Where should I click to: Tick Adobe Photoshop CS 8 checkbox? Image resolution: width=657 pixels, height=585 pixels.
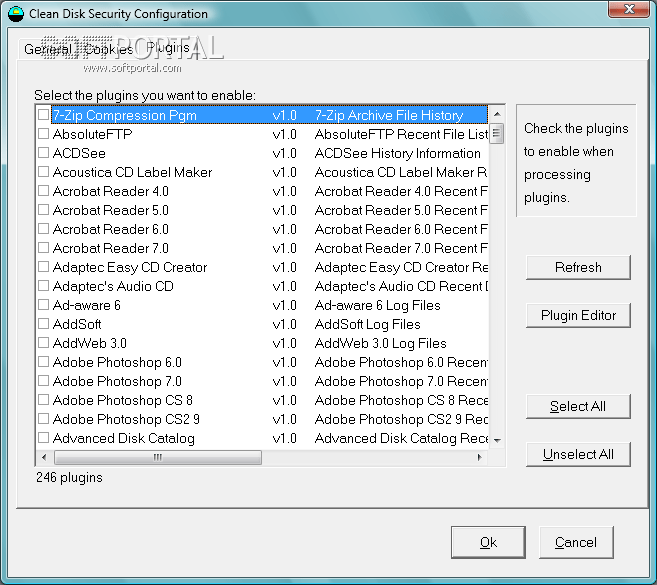coord(44,399)
